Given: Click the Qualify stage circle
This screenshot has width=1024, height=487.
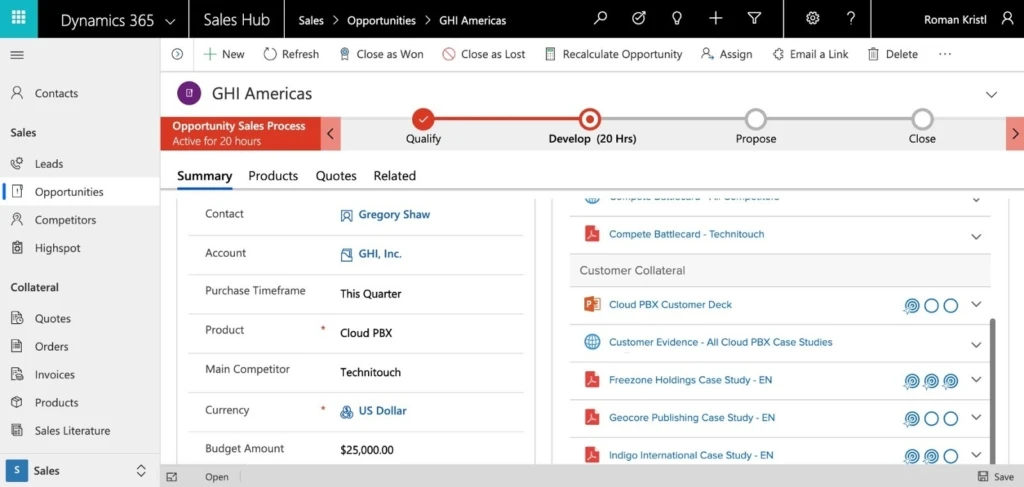Looking at the screenshot, I should coord(423,119).
